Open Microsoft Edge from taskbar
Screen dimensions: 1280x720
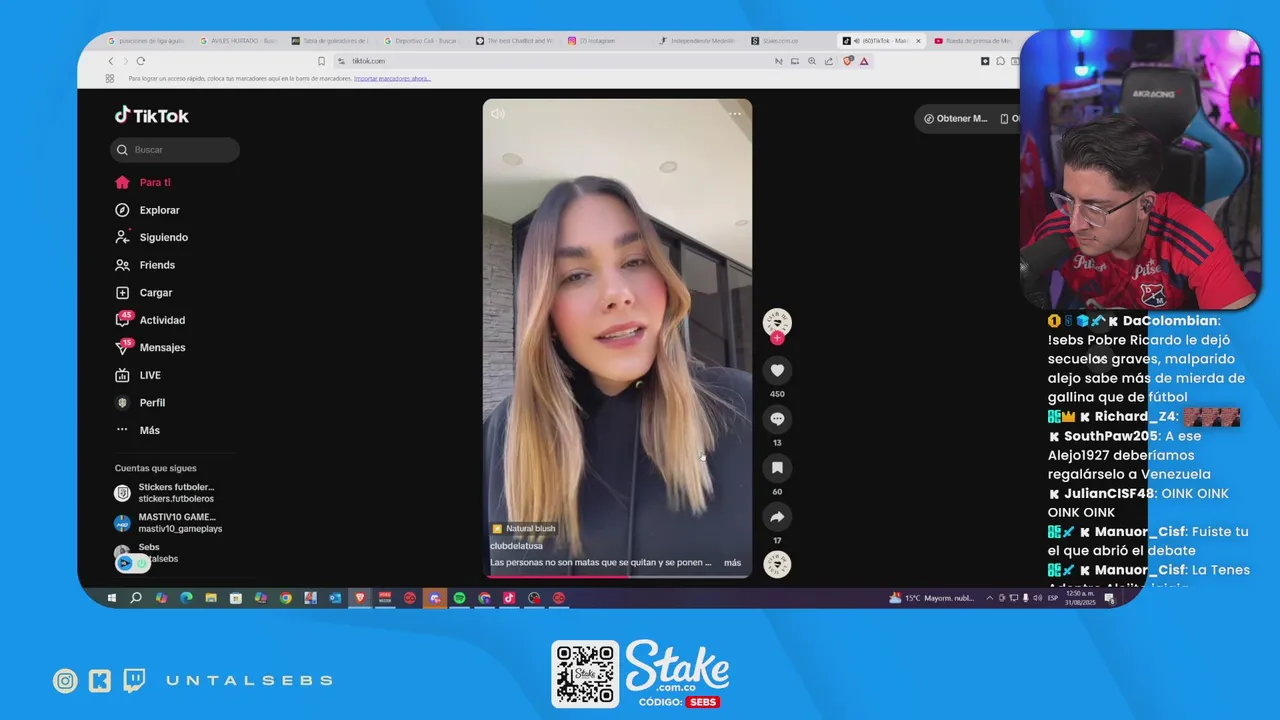click(186, 598)
